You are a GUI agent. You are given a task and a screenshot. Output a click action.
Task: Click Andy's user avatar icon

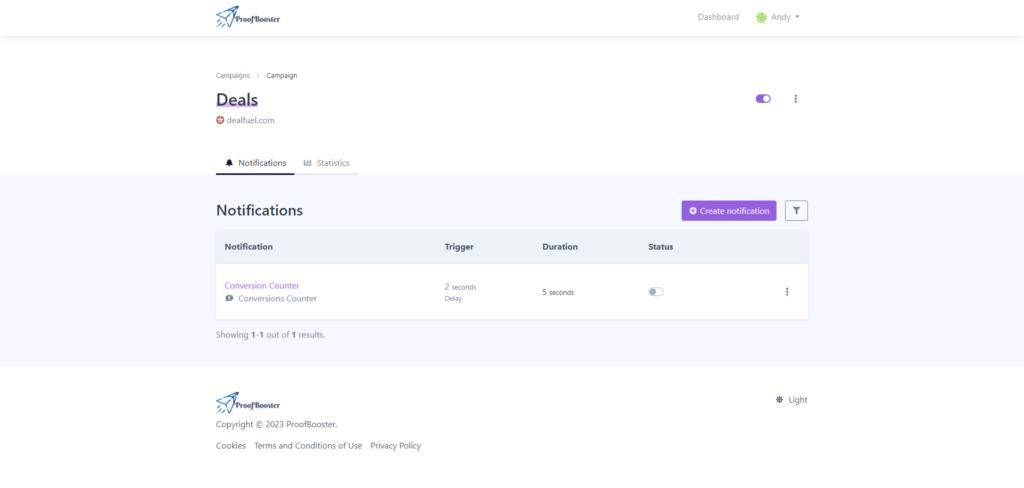click(761, 18)
